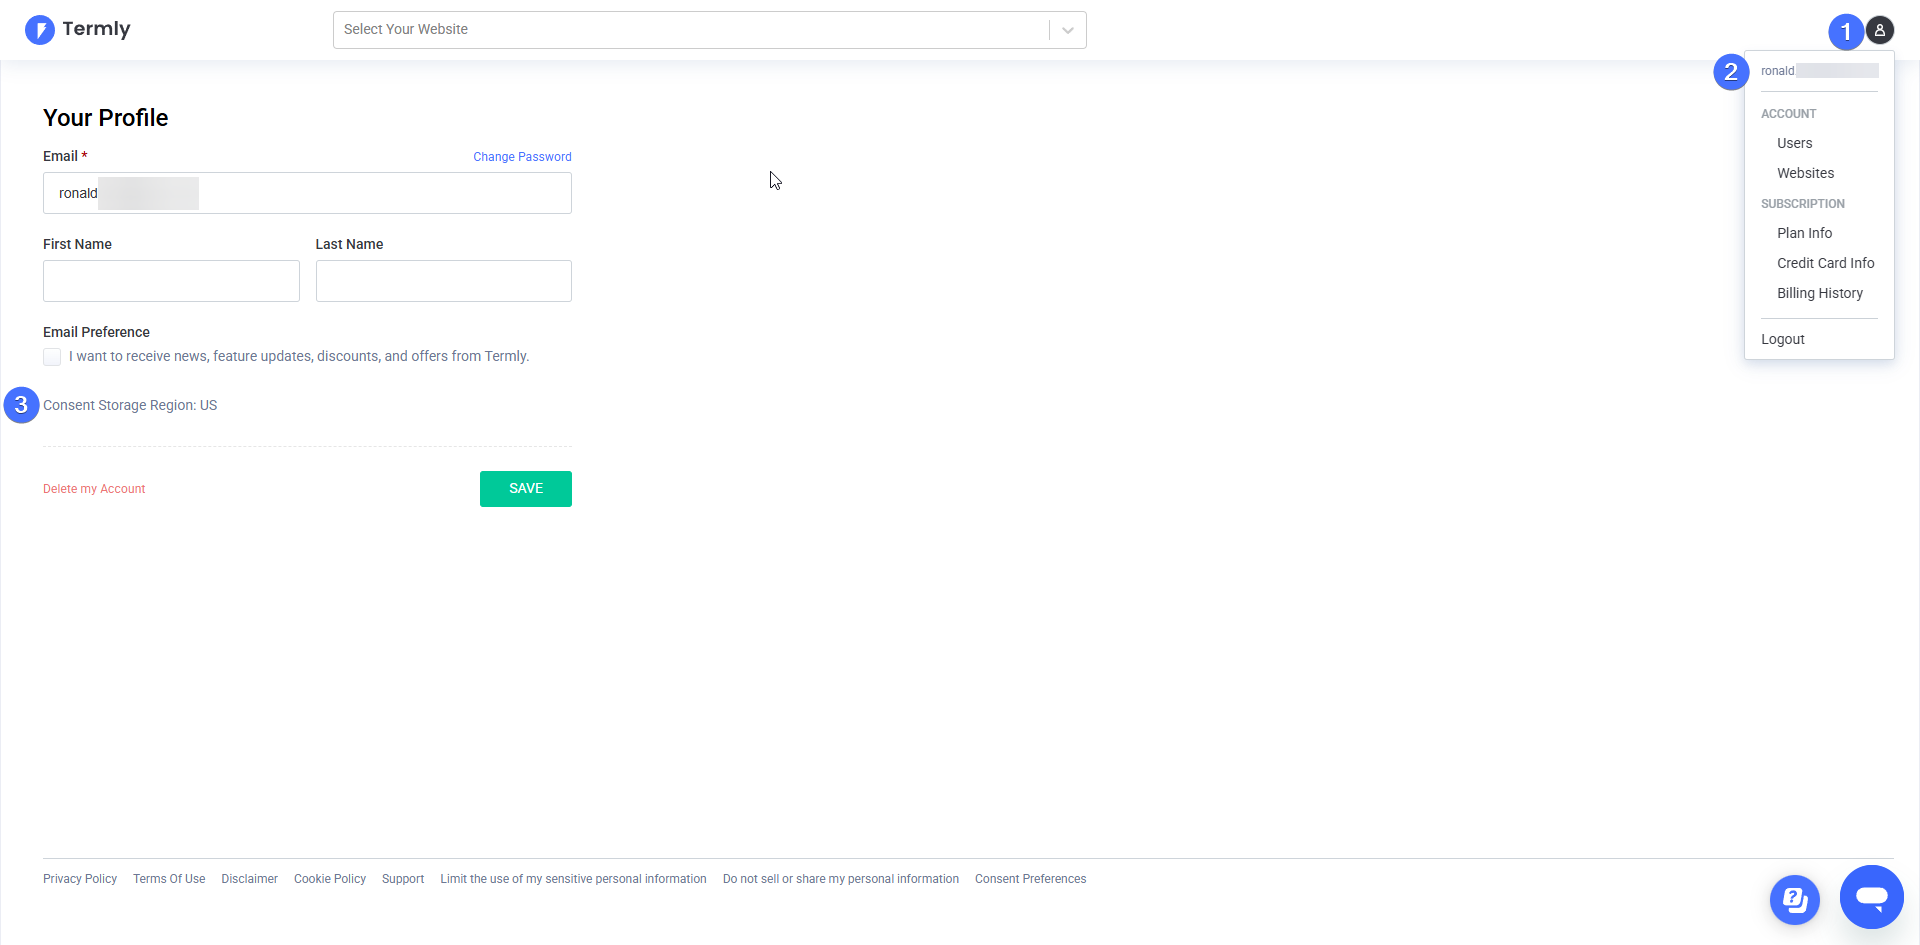Click the SUBSCRIPTION section header in menu
Image resolution: width=1920 pixels, height=945 pixels.
click(x=1802, y=204)
